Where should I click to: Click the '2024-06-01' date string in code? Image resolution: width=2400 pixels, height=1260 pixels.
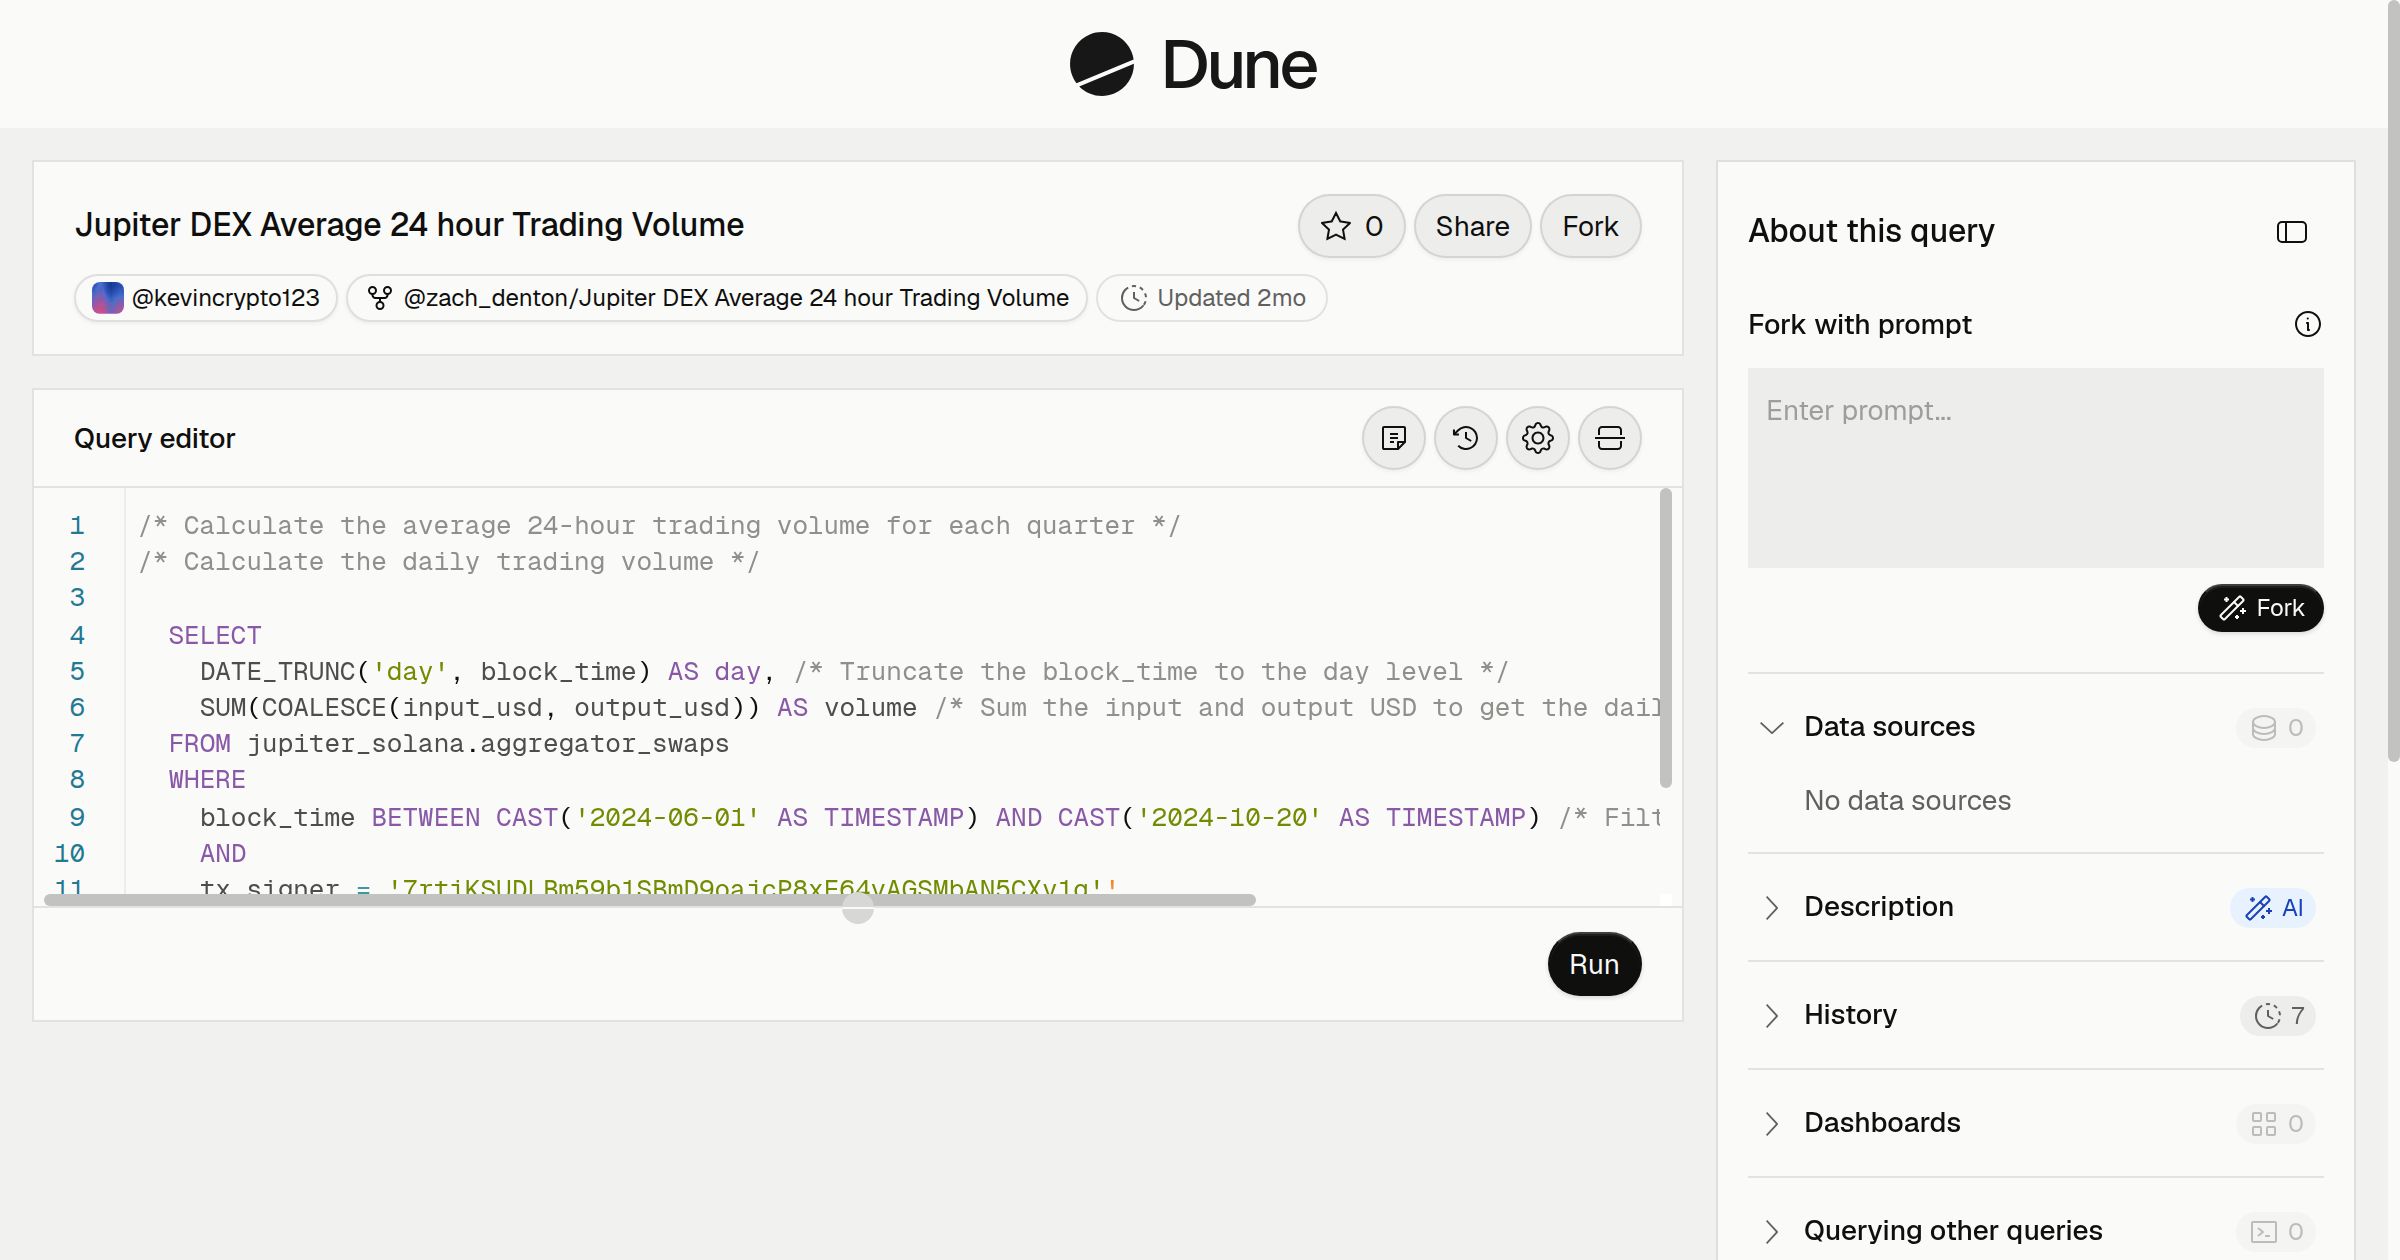pyautogui.click(x=667, y=818)
